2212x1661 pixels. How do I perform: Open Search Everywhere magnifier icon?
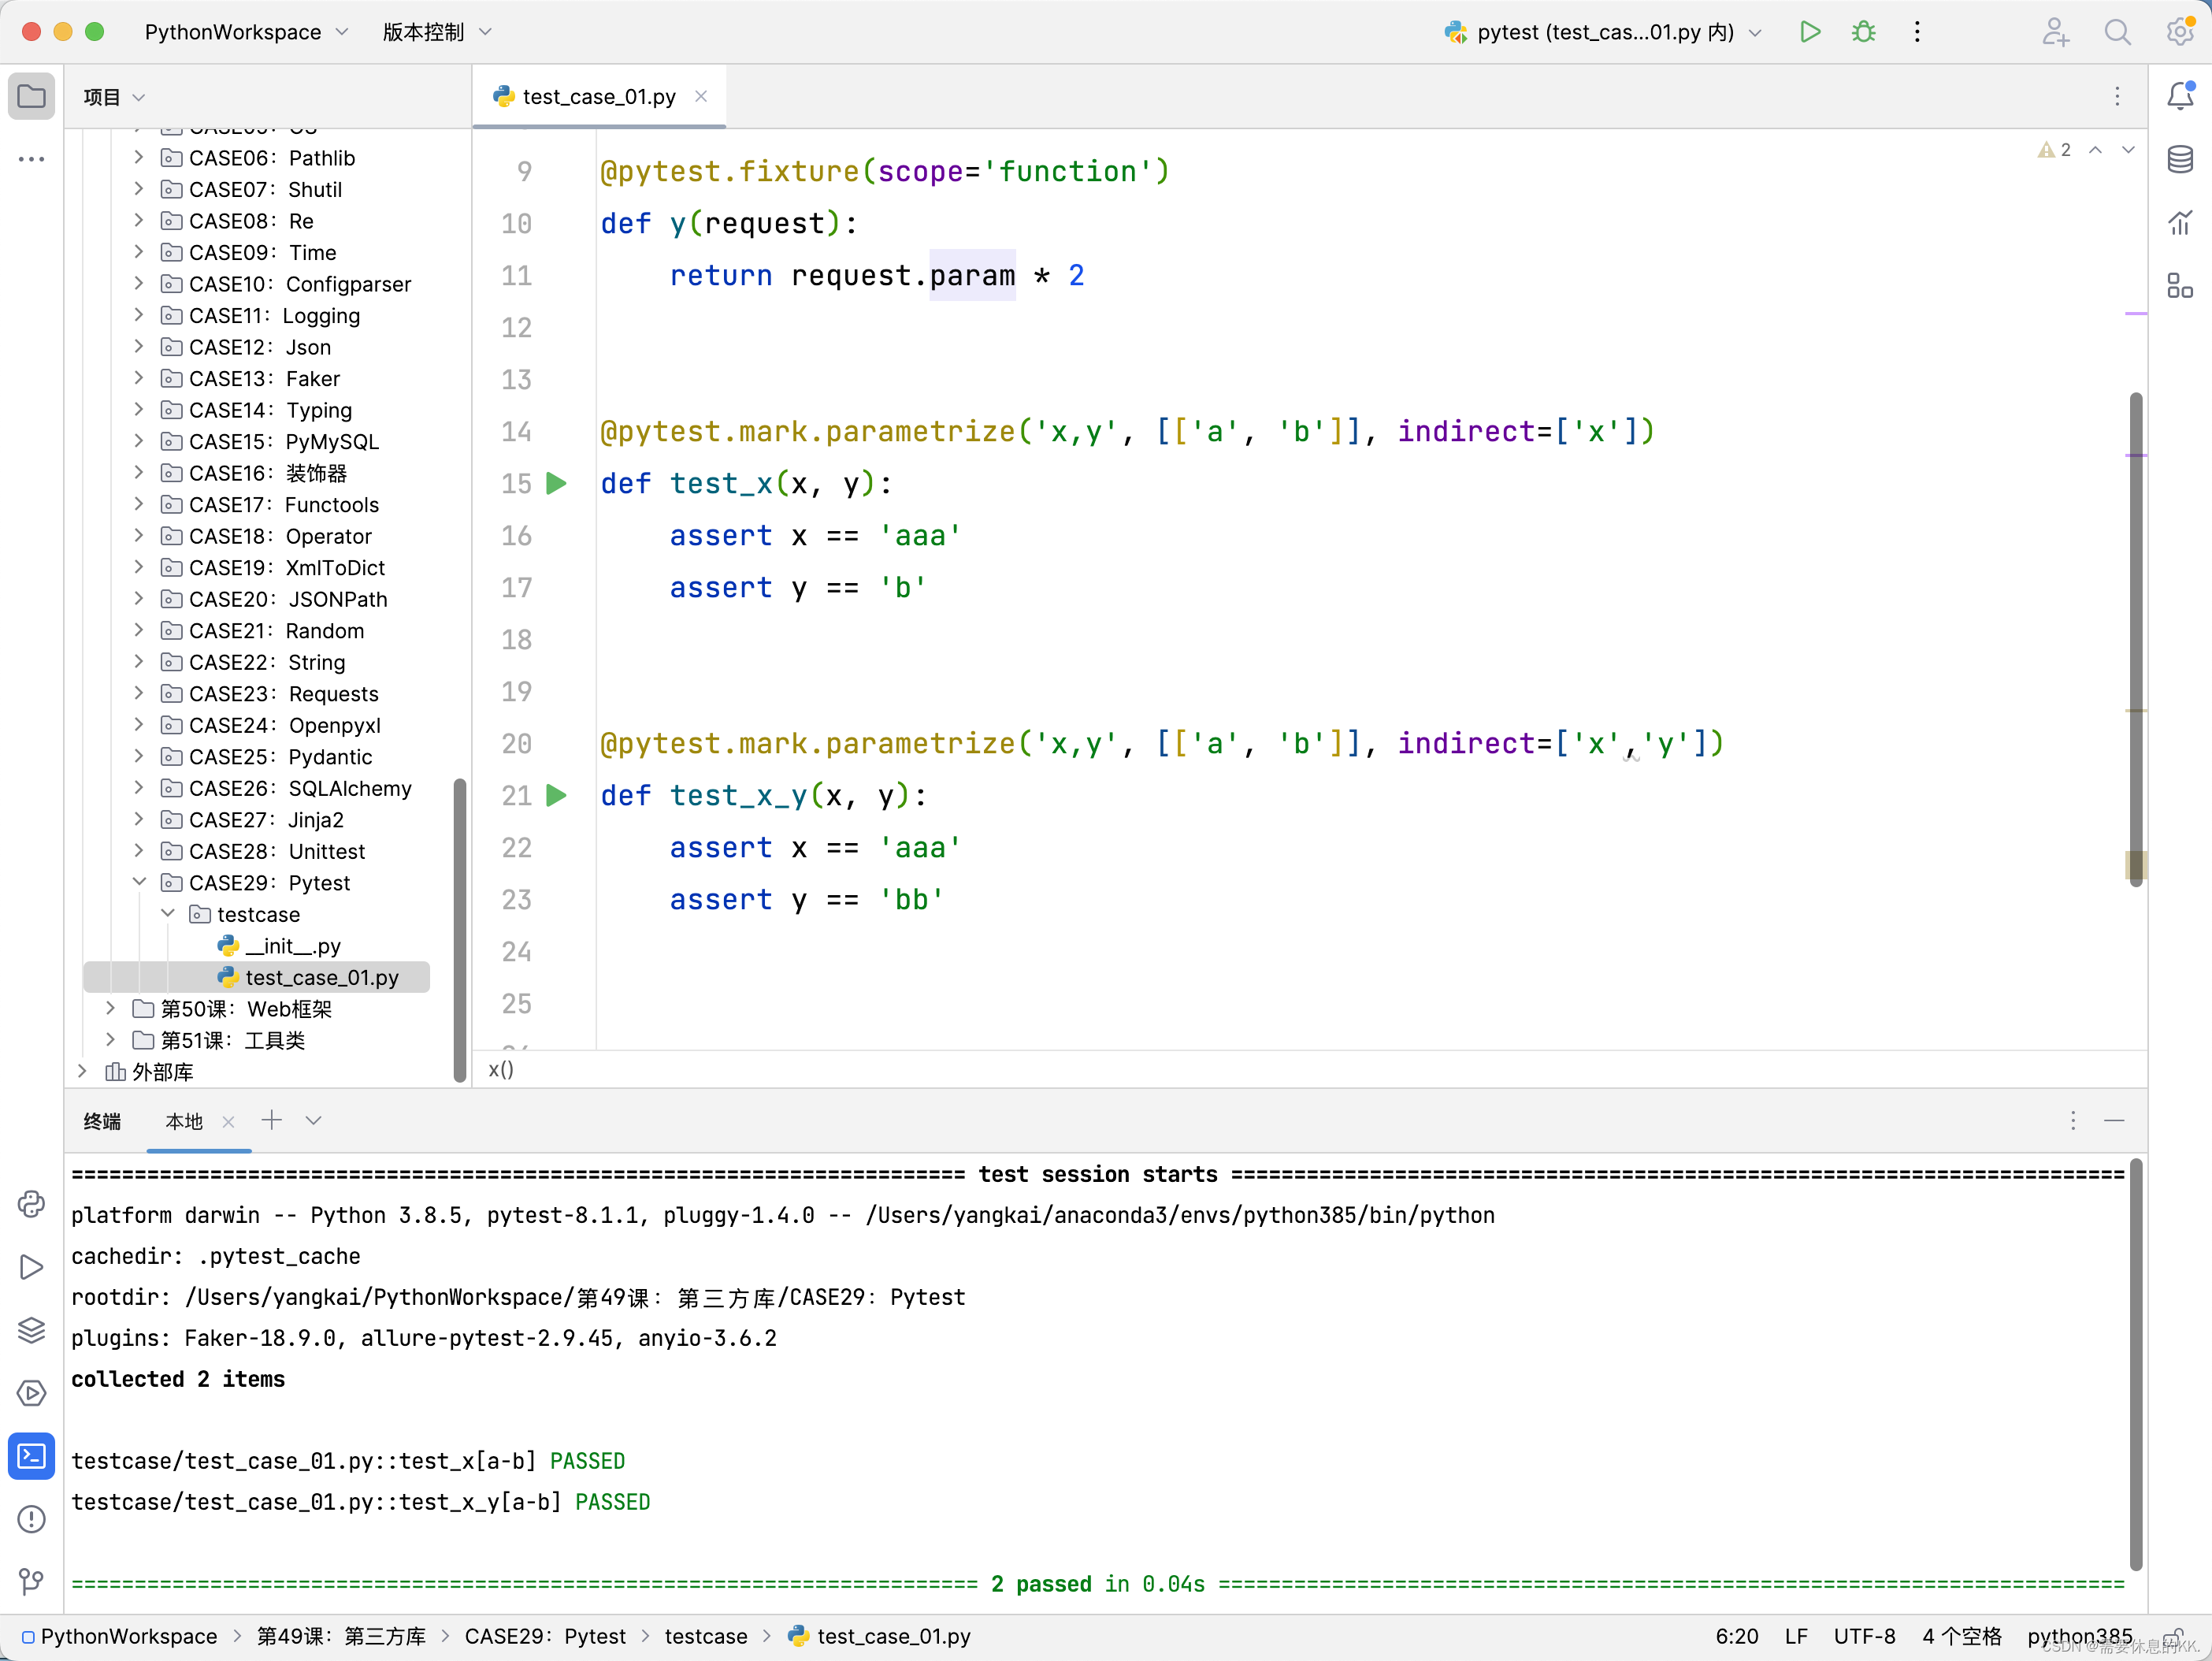(x=2117, y=32)
